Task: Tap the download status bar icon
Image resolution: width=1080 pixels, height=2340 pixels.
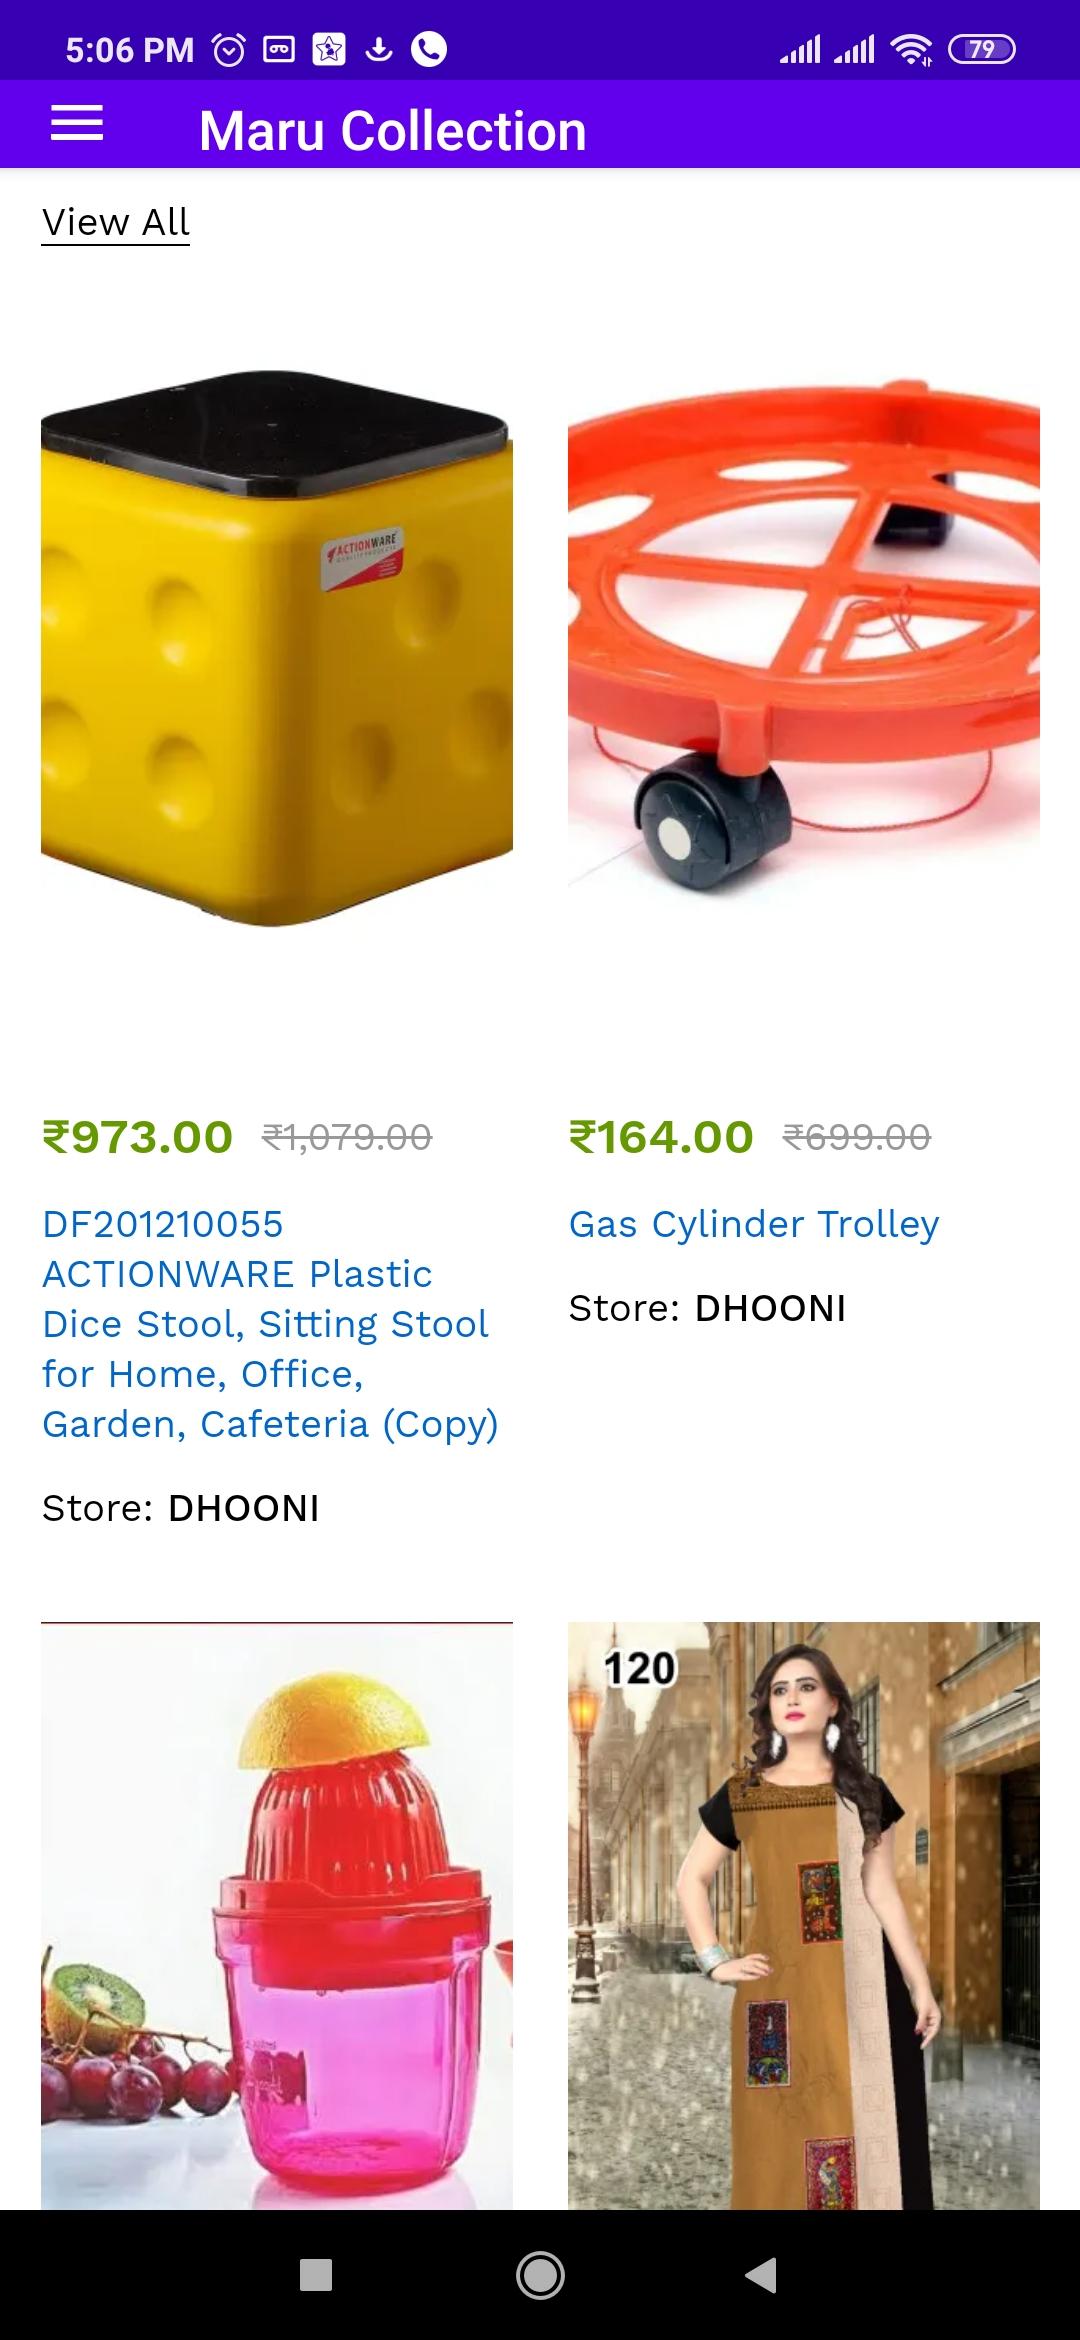Action: (x=379, y=49)
